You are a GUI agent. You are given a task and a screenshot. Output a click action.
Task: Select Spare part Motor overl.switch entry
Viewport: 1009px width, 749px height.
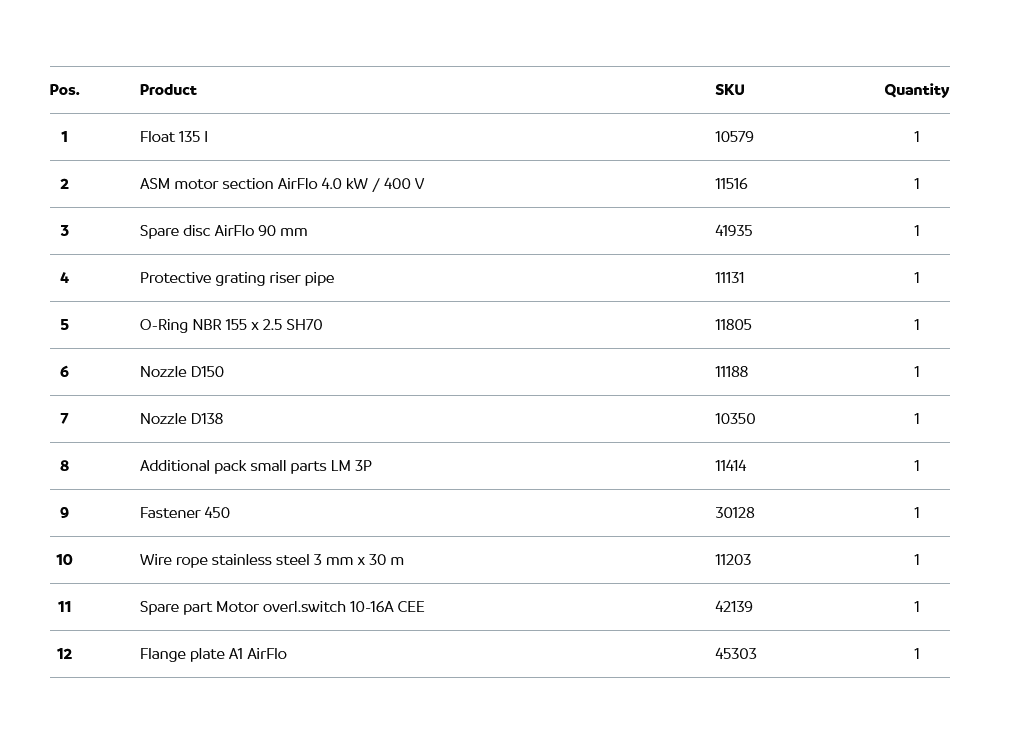click(x=281, y=607)
